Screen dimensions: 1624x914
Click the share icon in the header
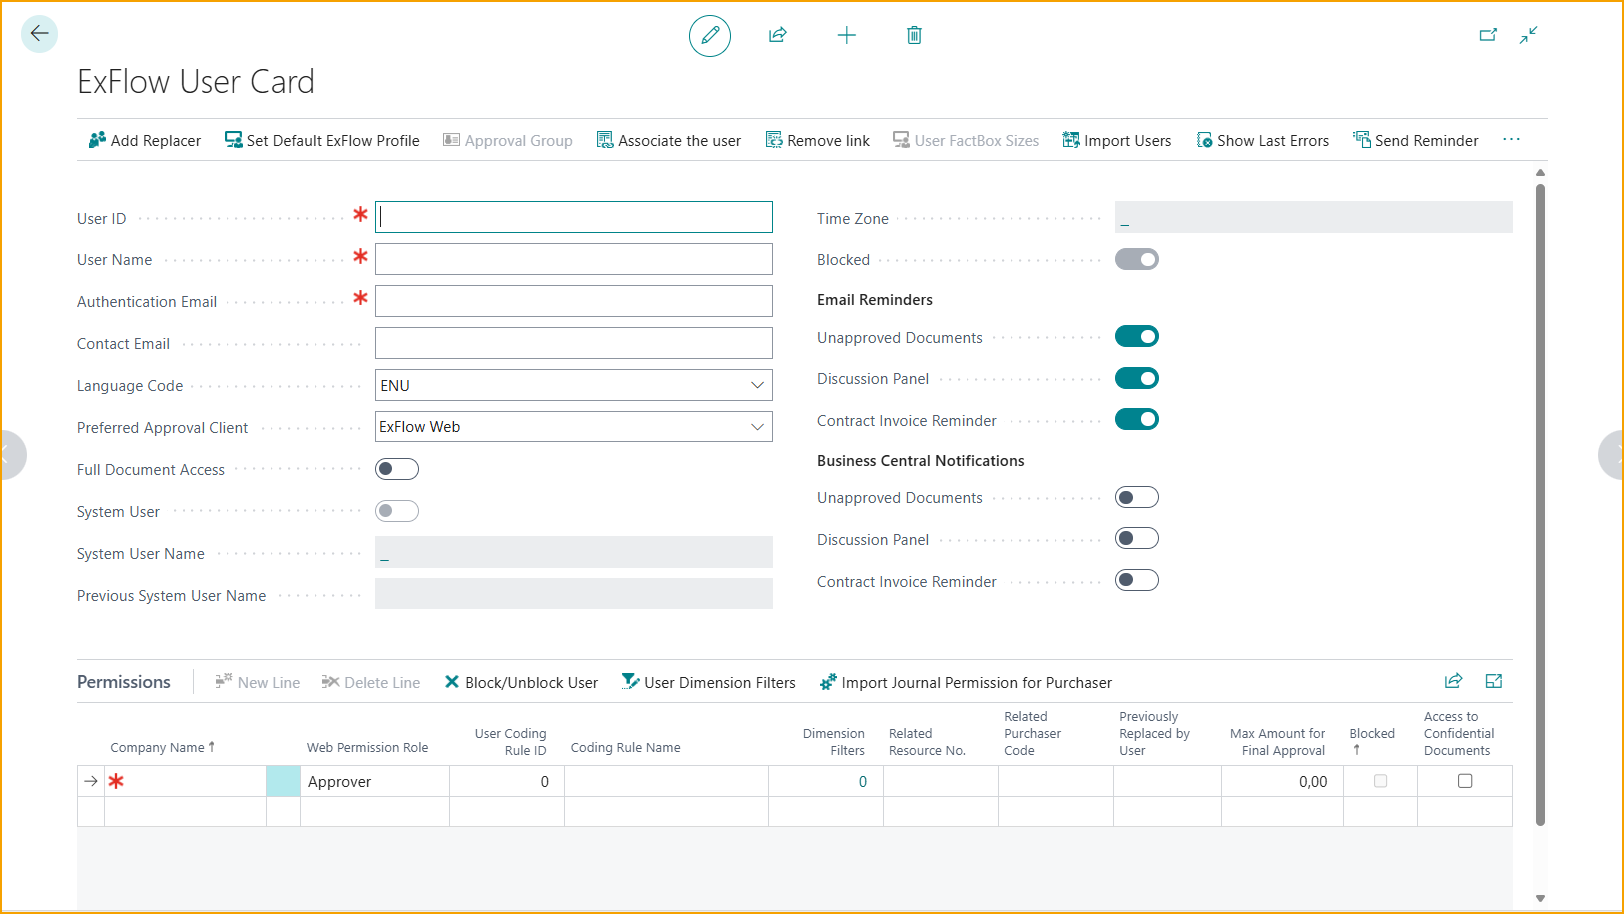coord(777,36)
